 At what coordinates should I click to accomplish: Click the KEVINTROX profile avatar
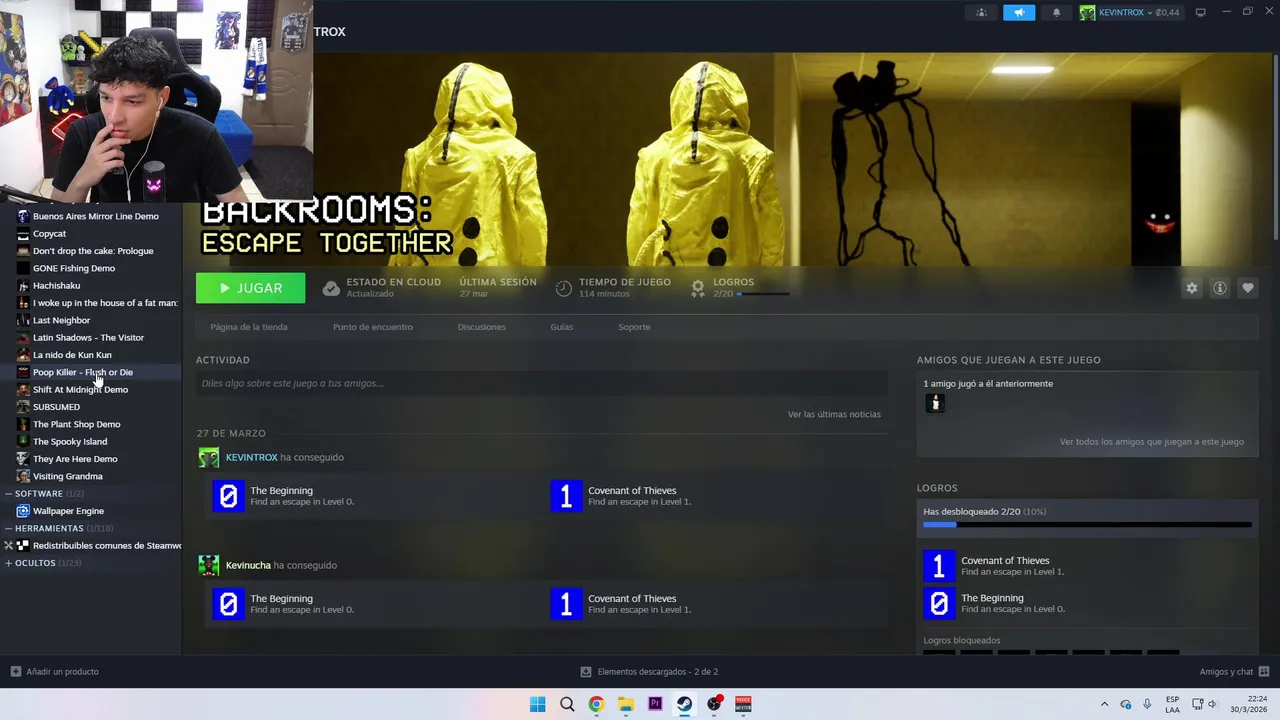1087,13
